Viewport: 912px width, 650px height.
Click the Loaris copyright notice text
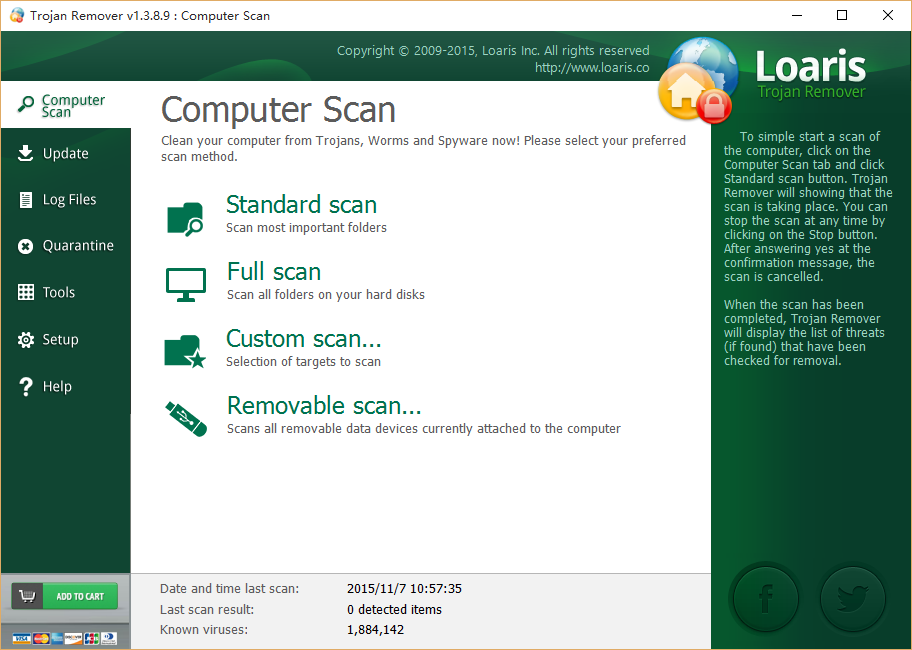[x=493, y=51]
